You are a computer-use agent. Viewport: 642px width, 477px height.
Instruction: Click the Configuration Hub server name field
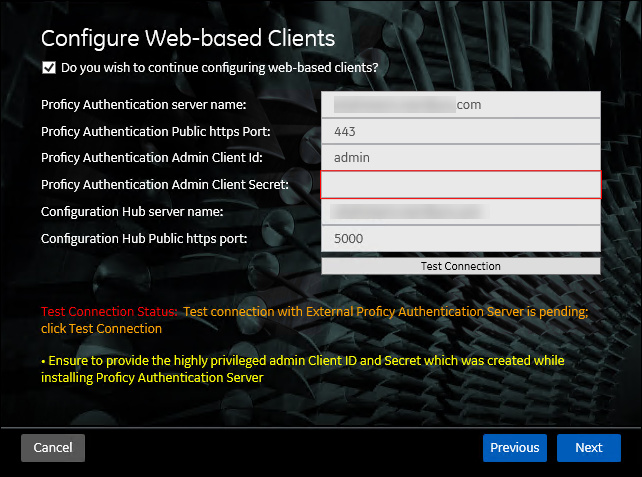[x=461, y=212]
